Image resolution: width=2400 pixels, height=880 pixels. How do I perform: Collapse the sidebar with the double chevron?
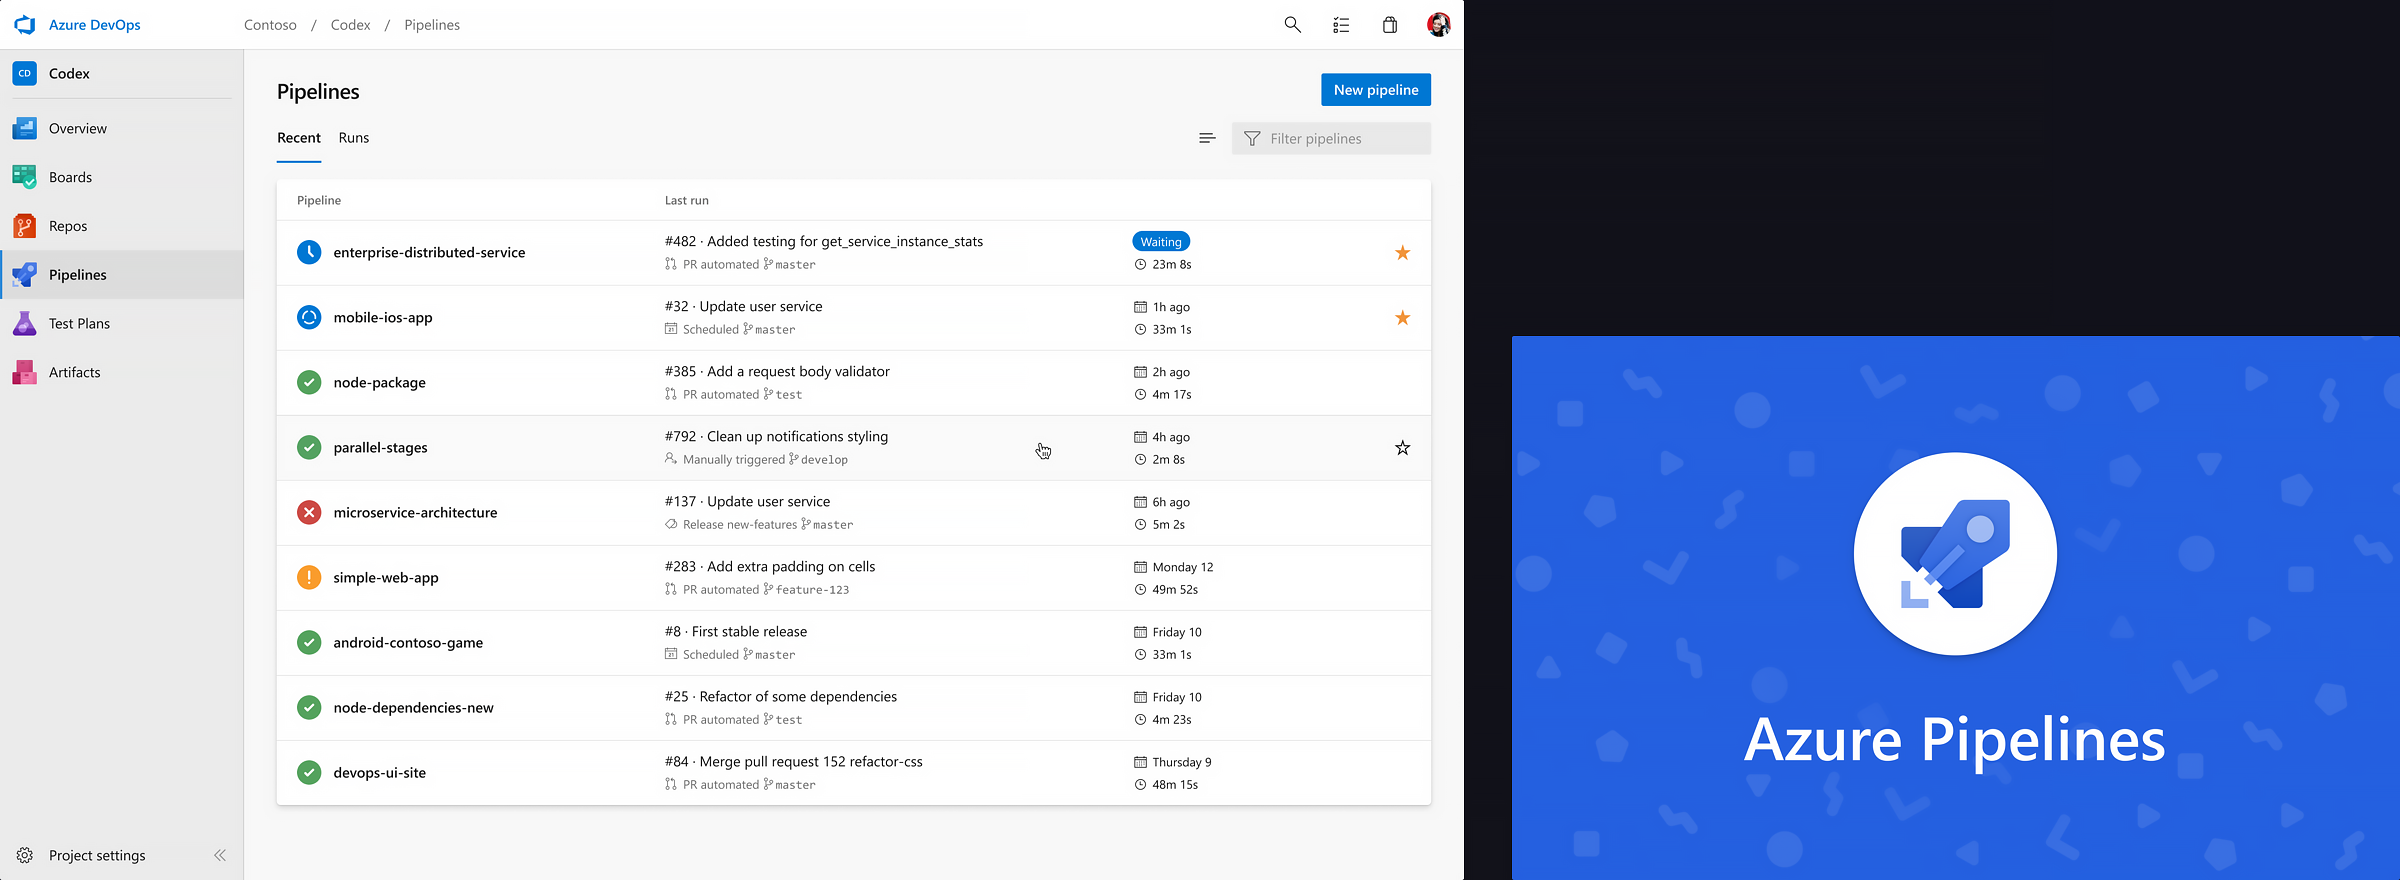(x=220, y=855)
